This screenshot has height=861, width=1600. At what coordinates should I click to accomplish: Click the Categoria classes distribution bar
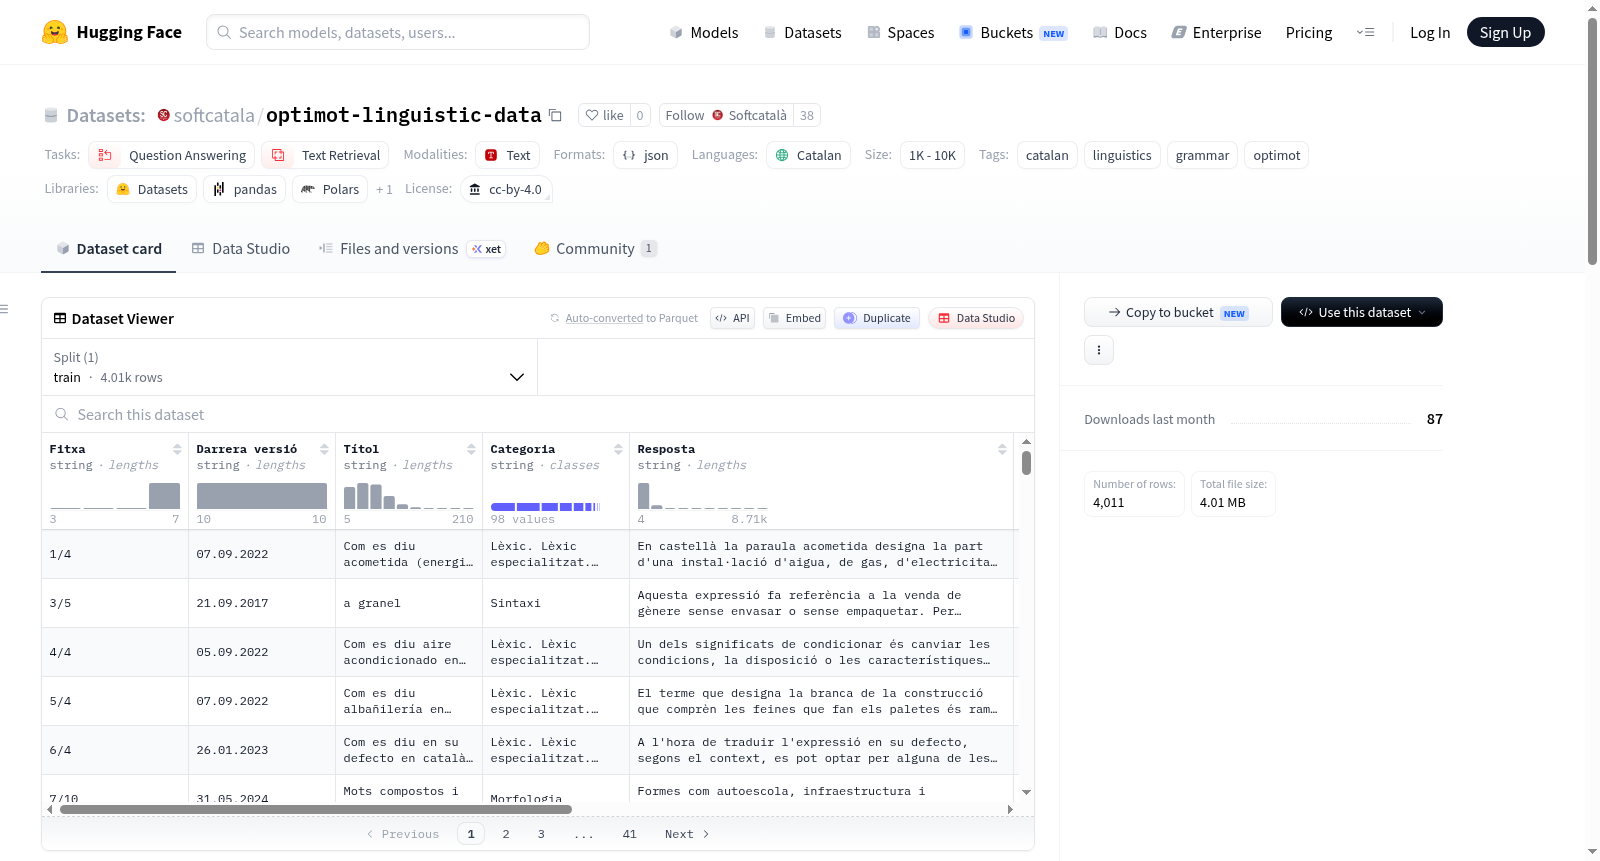pyautogui.click(x=545, y=507)
